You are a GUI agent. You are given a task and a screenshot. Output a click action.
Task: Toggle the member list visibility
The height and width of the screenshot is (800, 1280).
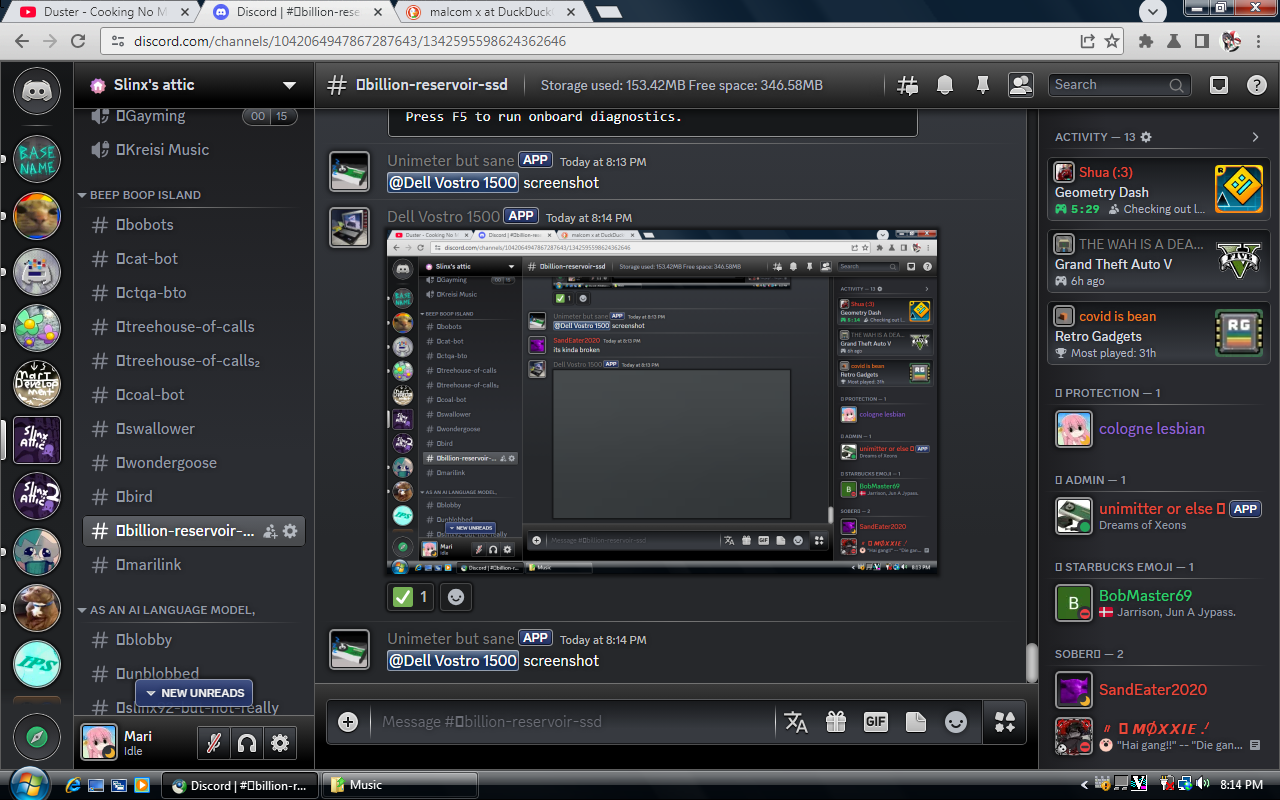[1020, 85]
